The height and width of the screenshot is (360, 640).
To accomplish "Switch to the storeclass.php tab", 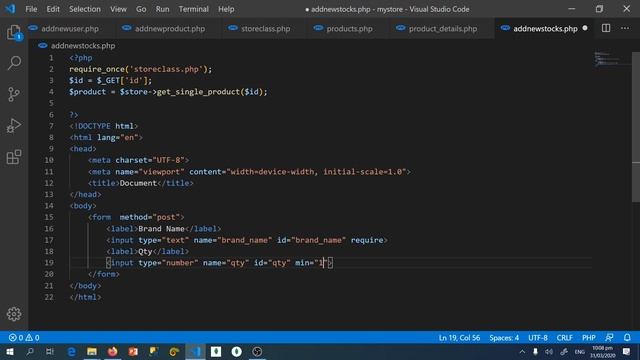I will click(265, 29).
